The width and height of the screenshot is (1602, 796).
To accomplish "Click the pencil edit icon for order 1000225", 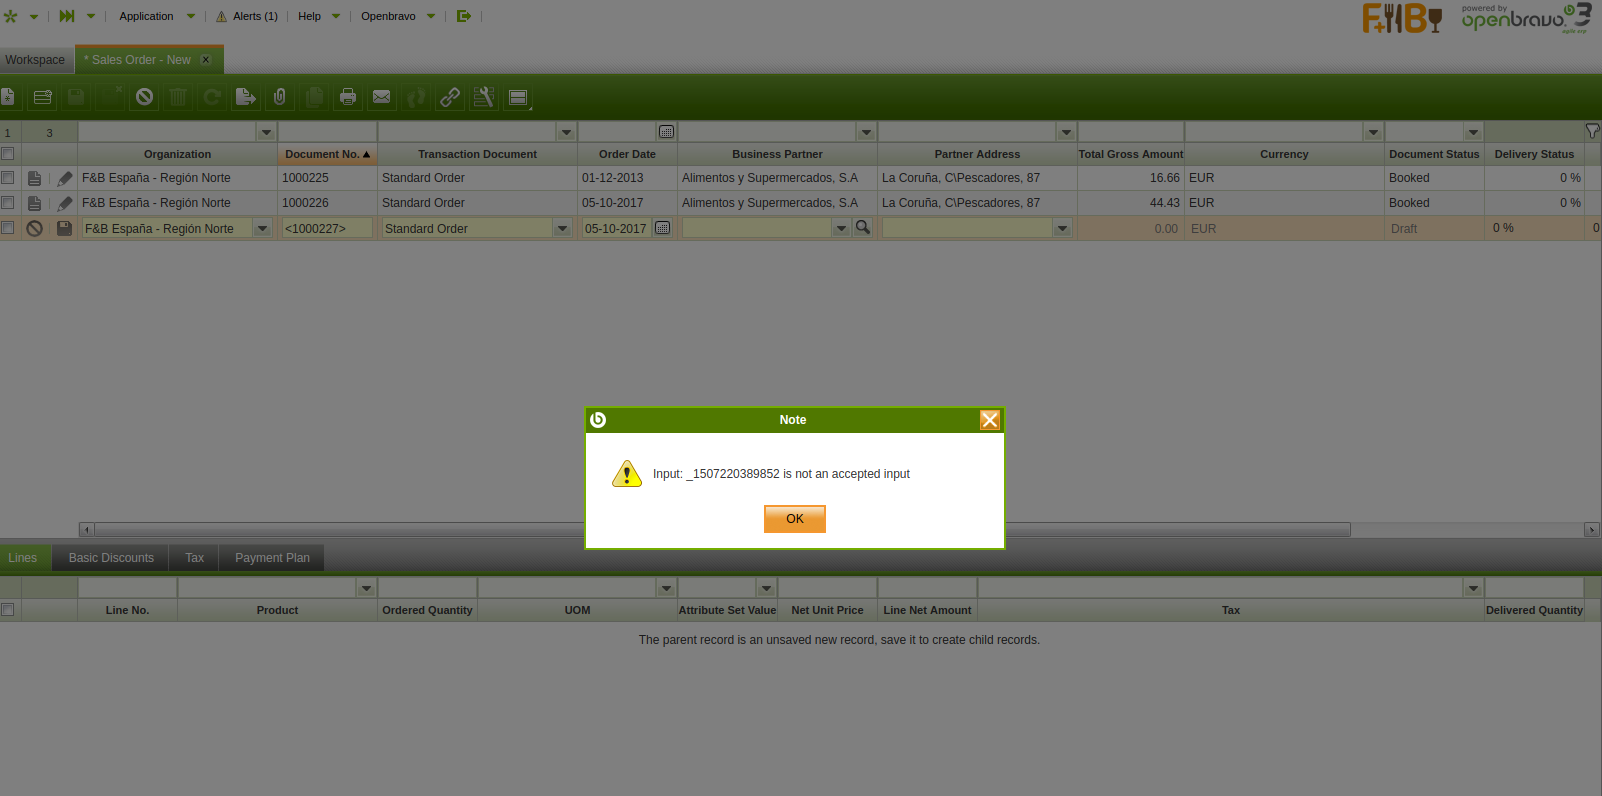I will point(65,178).
